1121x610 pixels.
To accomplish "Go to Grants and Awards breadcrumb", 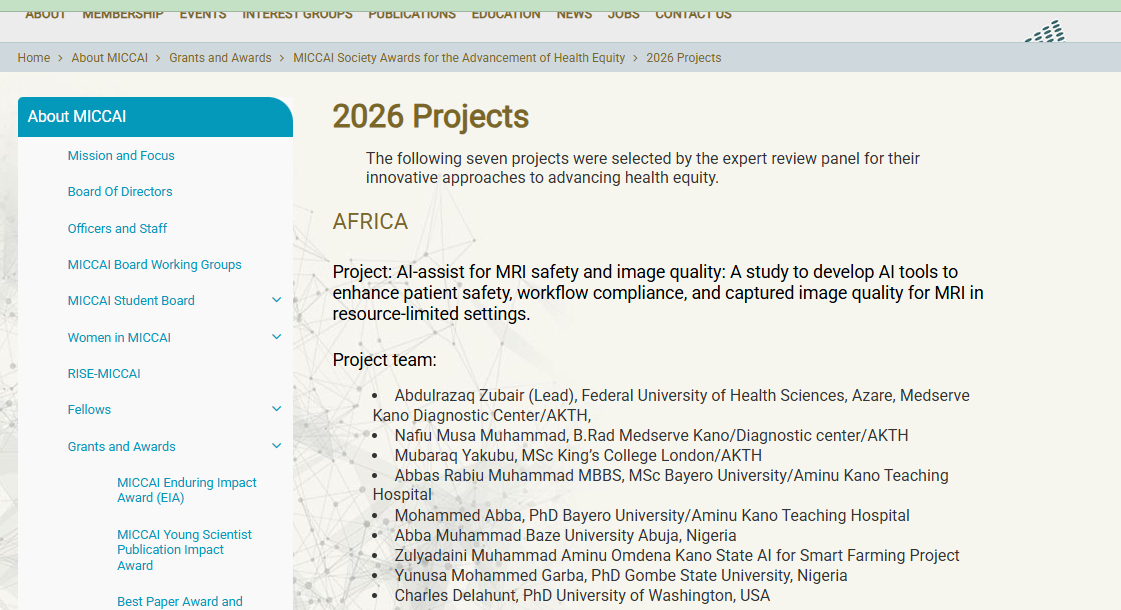I will [220, 58].
